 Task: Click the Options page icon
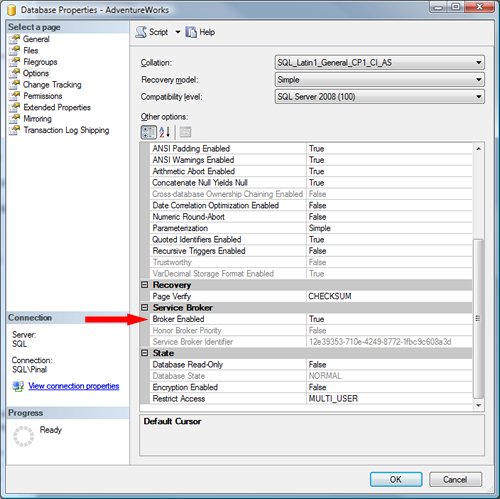(x=14, y=73)
